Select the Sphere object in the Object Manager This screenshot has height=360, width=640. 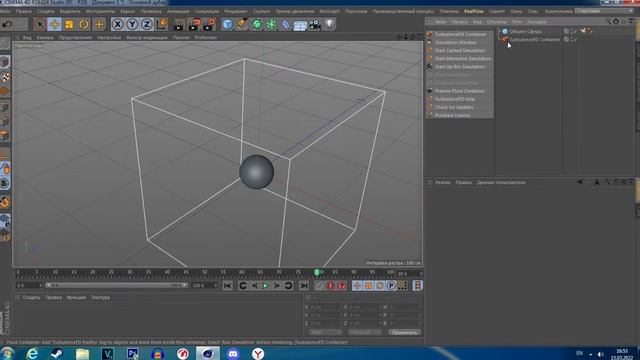(x=525, y=31)
